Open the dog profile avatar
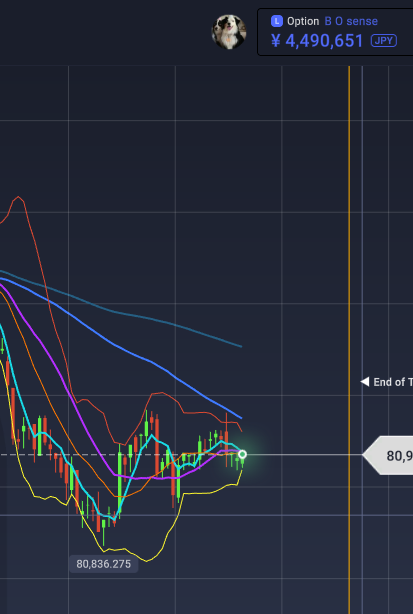Image resolution: width=413 pixels, height=614 pixels. coord(229,32)
